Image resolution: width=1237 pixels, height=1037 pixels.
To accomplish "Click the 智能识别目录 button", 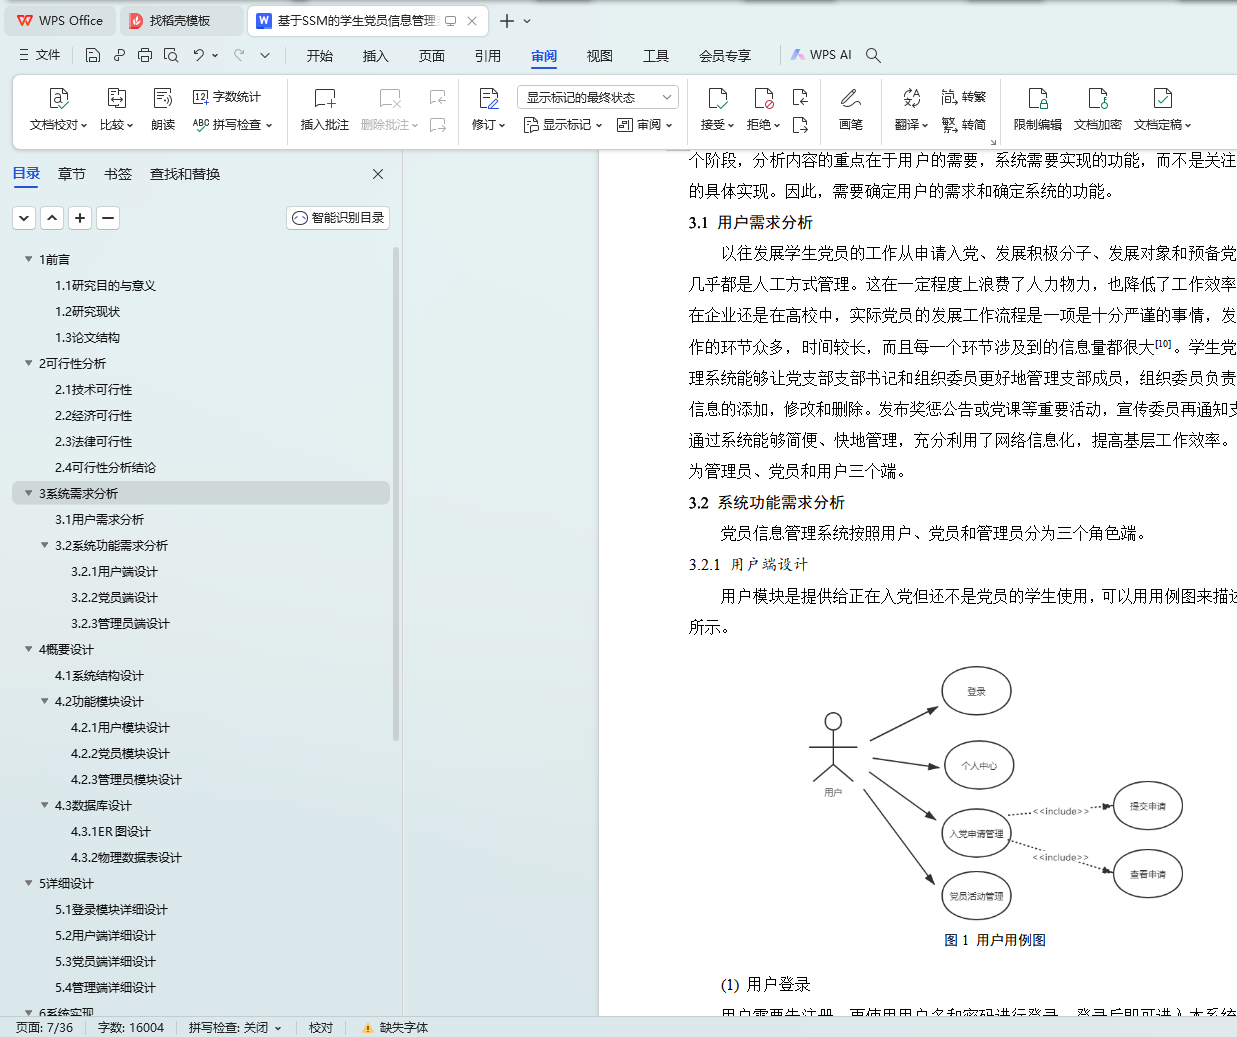I will [338, 218].
